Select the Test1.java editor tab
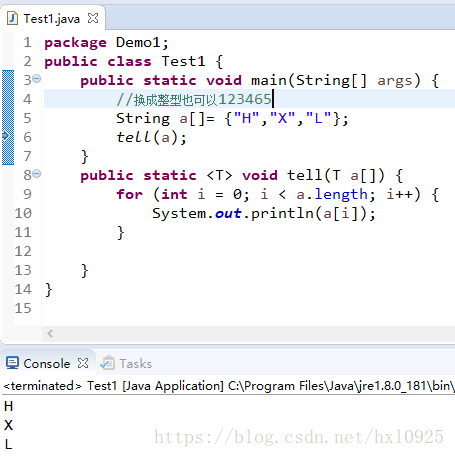455x457 pixels. click(x=52, y=19)
